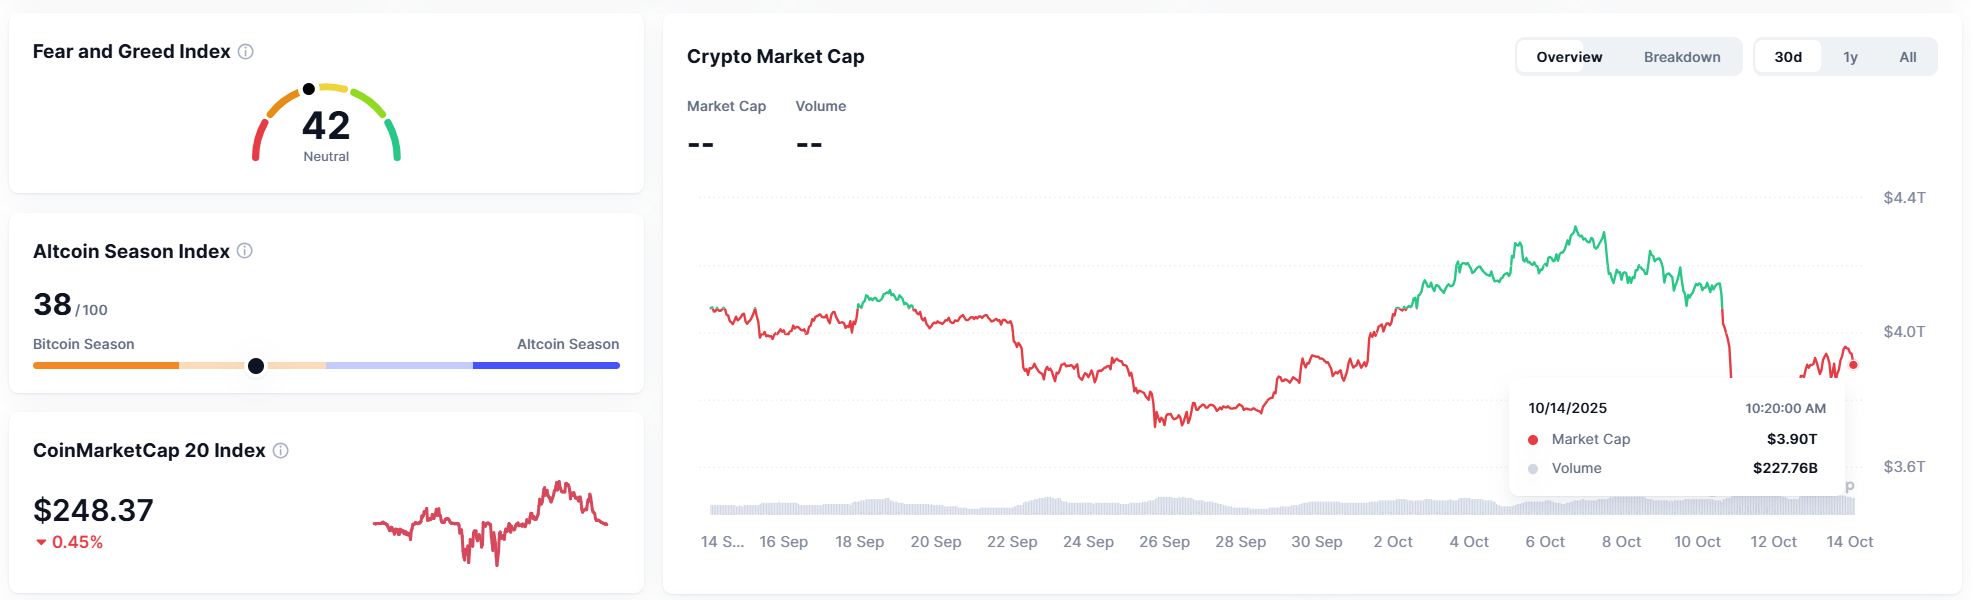Click gray Volume dot in tooltip
Image resolution: width=1971 pixels, height=600 pixels.
1533,469
